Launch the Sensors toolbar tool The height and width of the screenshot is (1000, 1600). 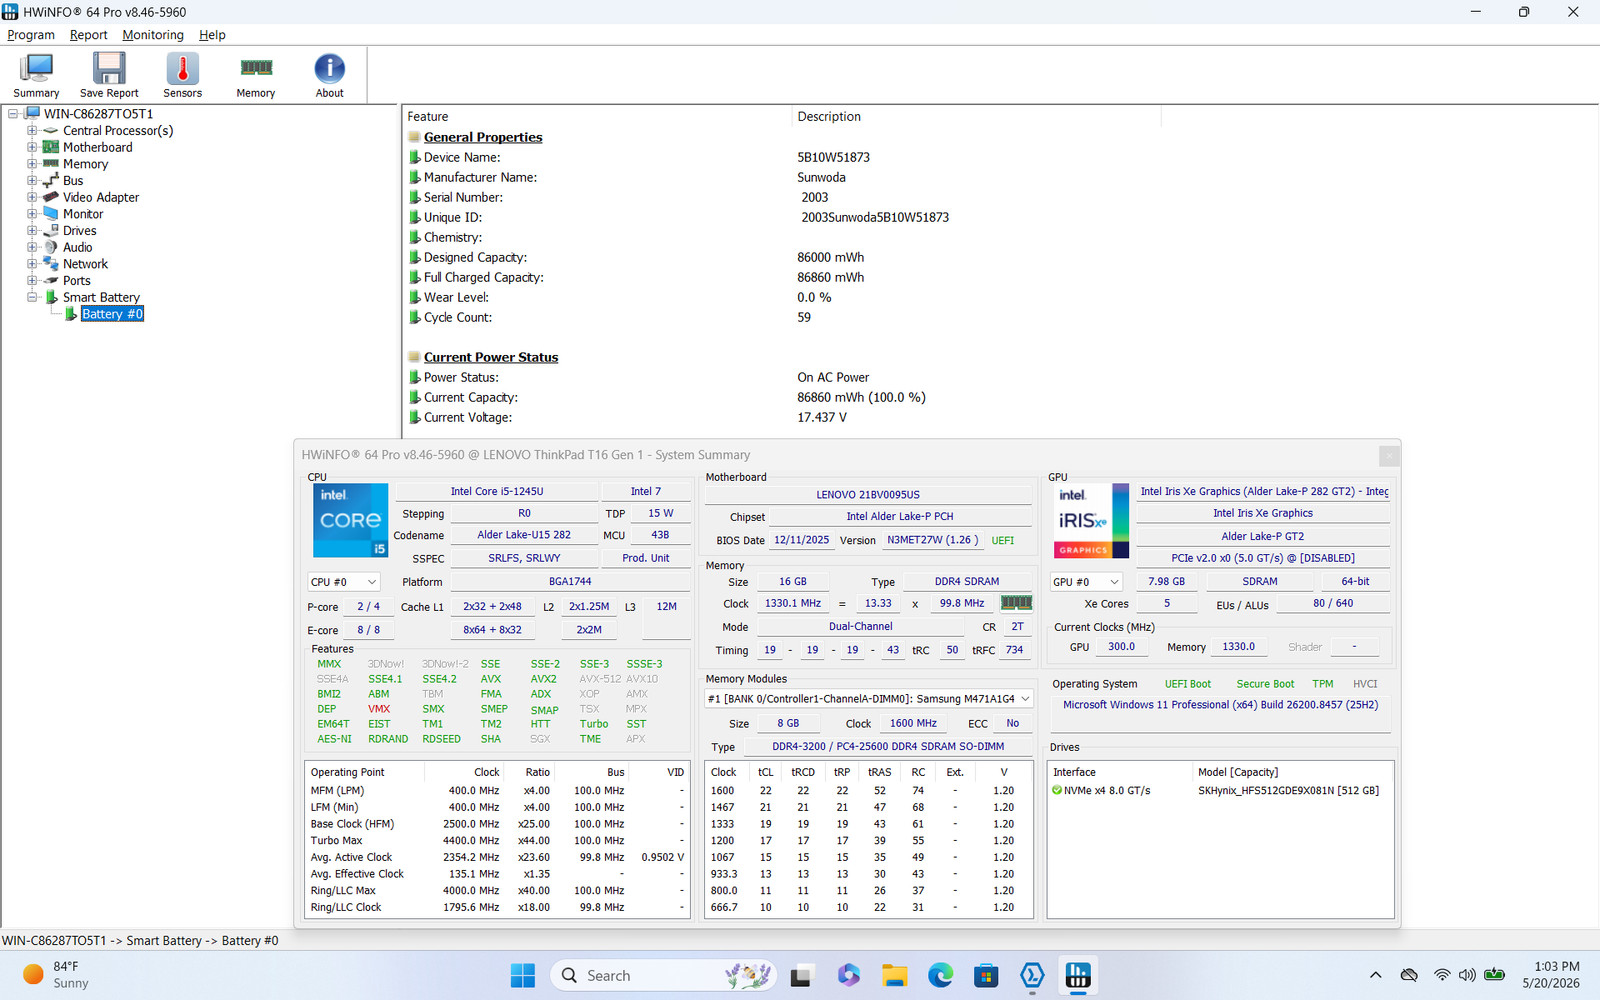[182, 75]
